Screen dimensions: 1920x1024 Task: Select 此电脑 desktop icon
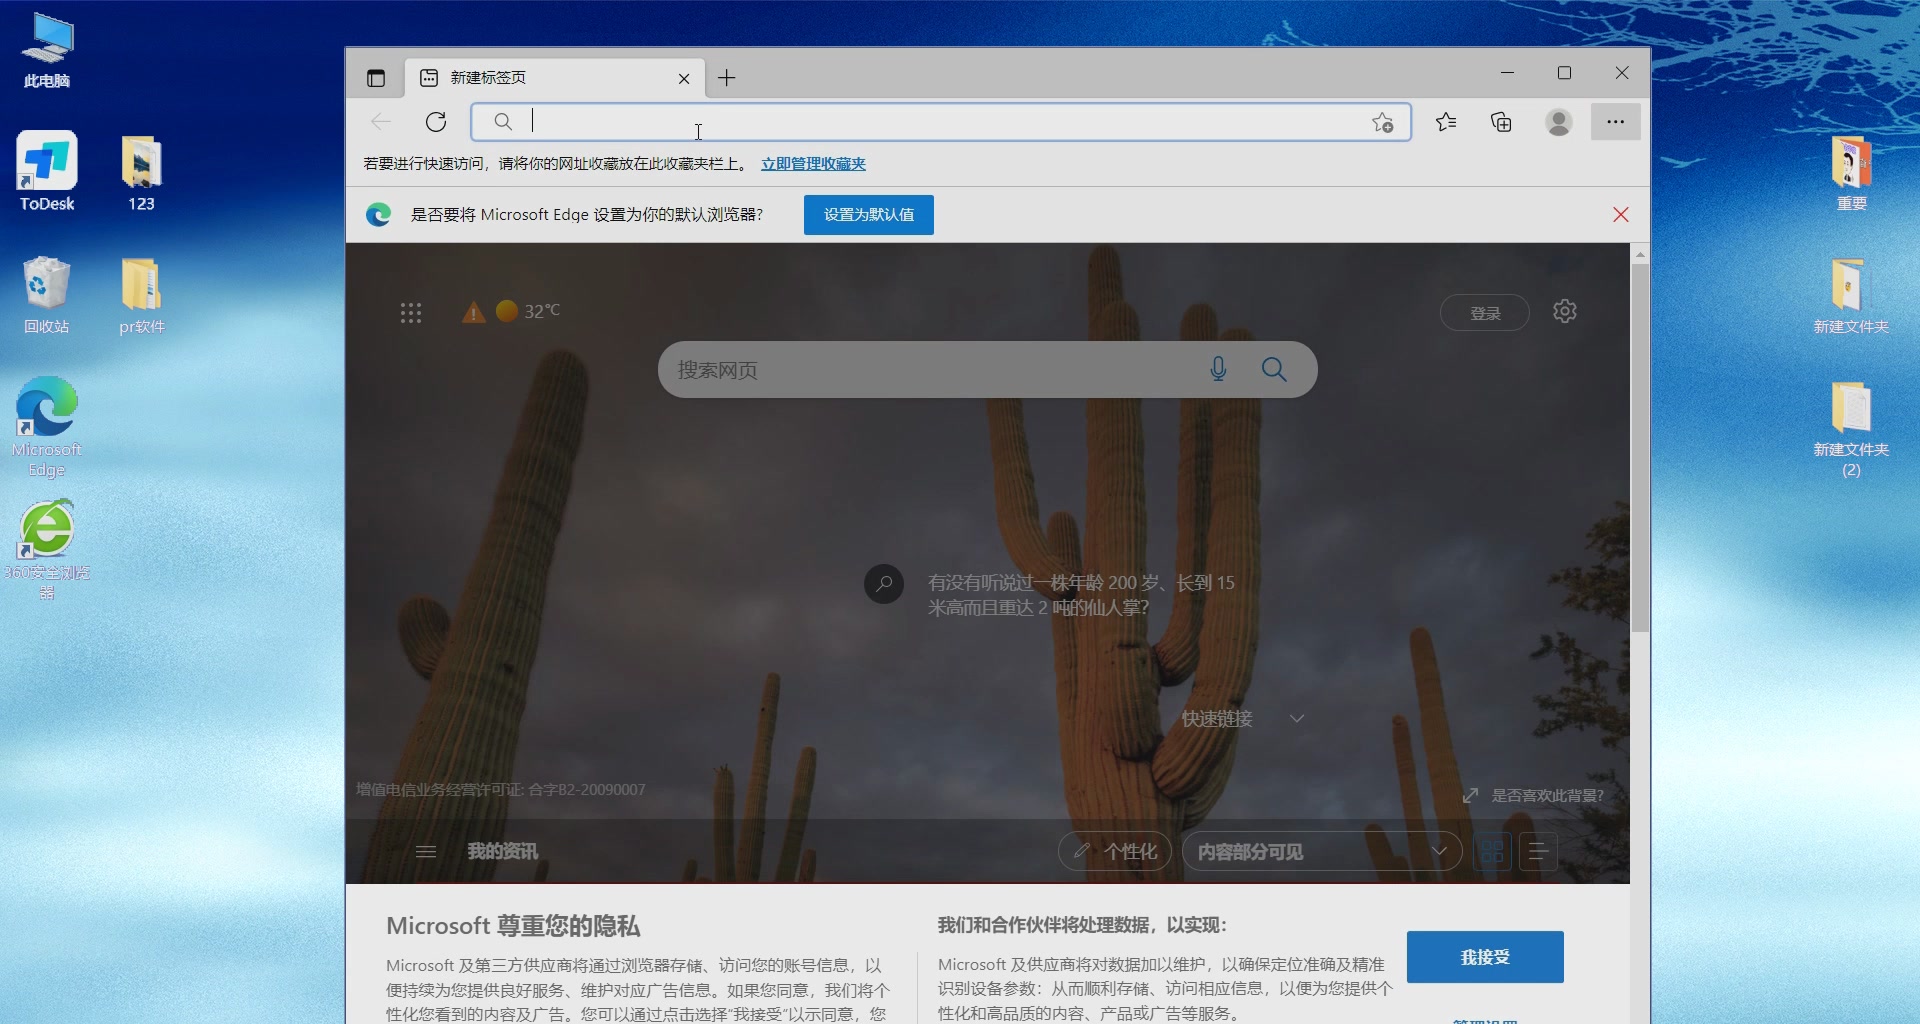pyautogui.click(x=47, y=50)
